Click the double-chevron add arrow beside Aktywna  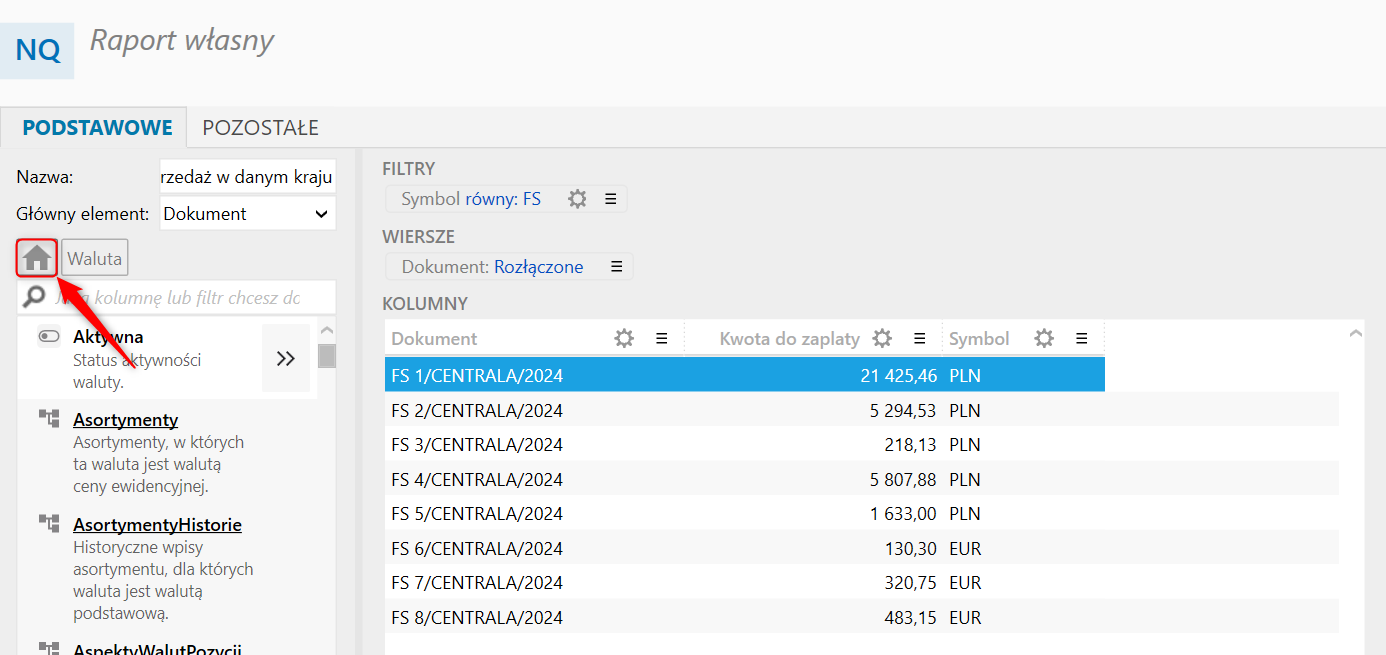point(286,358)
